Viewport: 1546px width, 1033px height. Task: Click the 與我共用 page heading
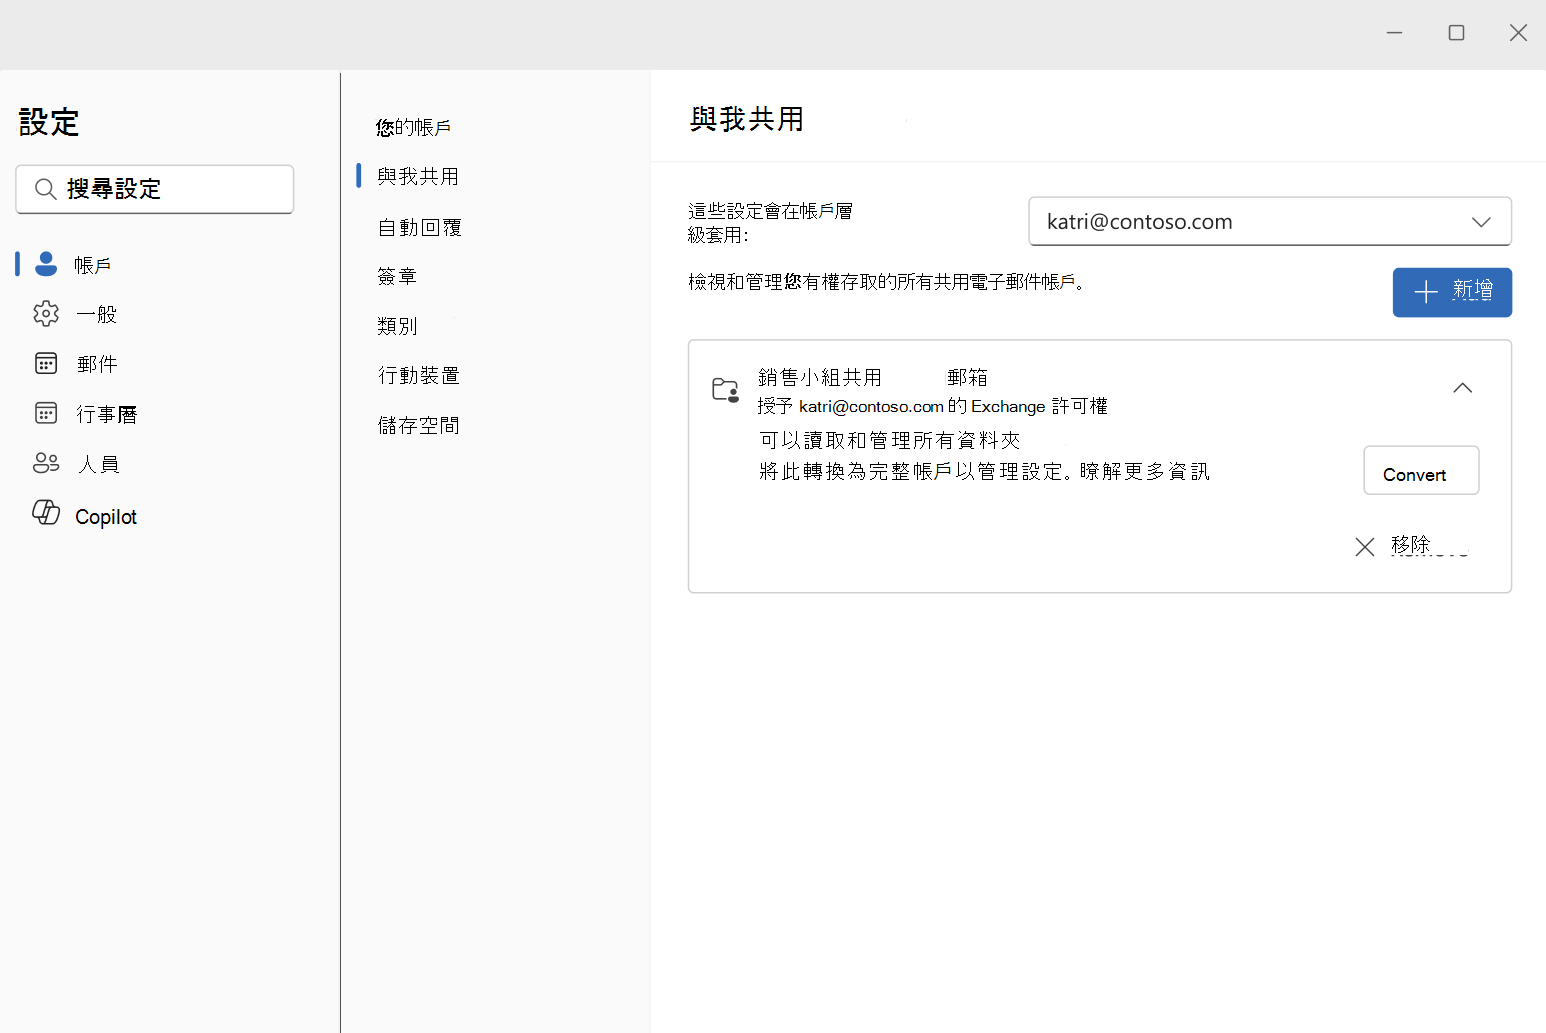click(x=747, y=119)
